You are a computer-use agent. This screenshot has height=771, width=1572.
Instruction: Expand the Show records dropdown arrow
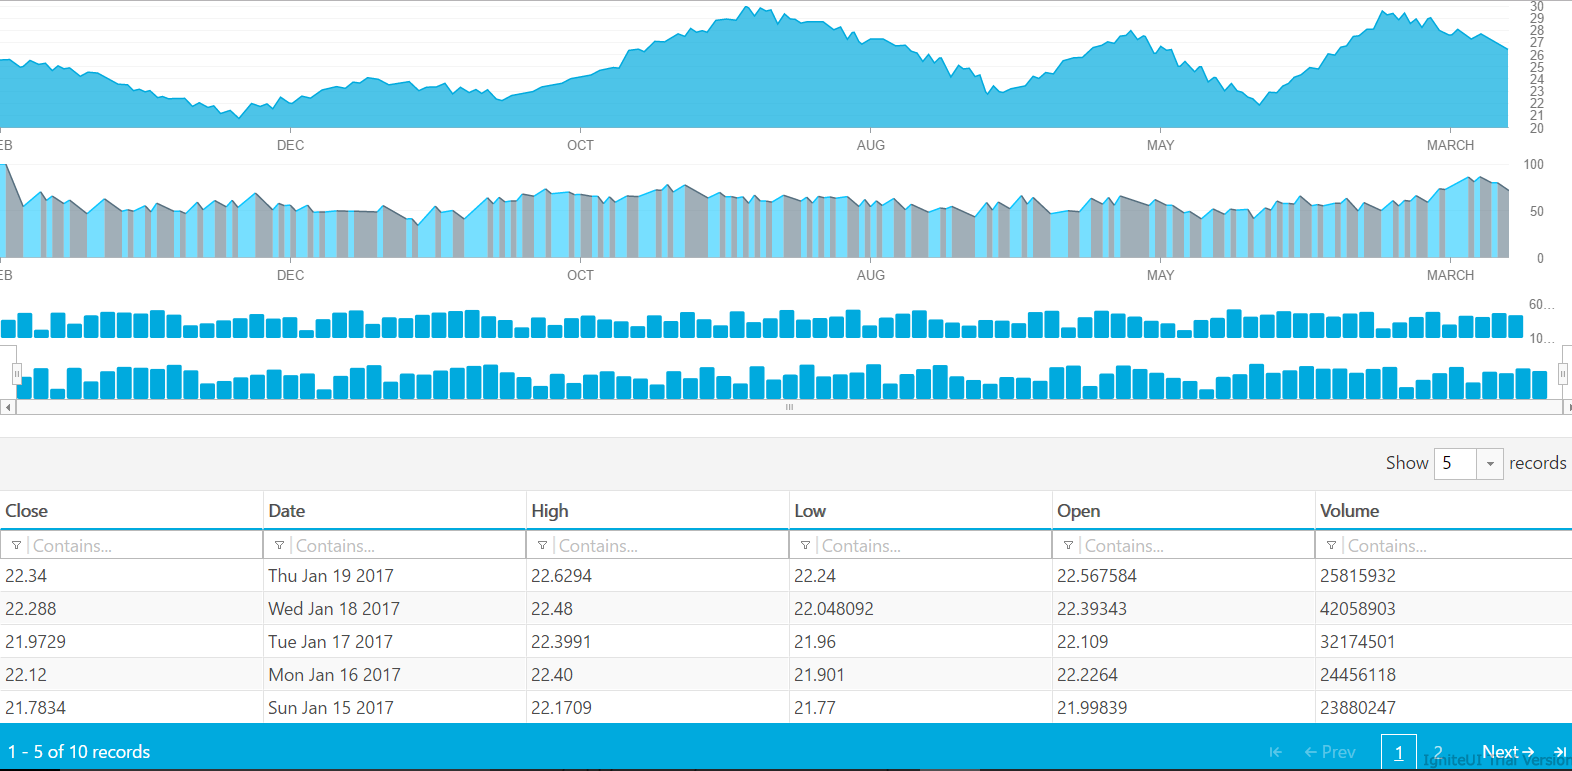tap(1490, 464)
